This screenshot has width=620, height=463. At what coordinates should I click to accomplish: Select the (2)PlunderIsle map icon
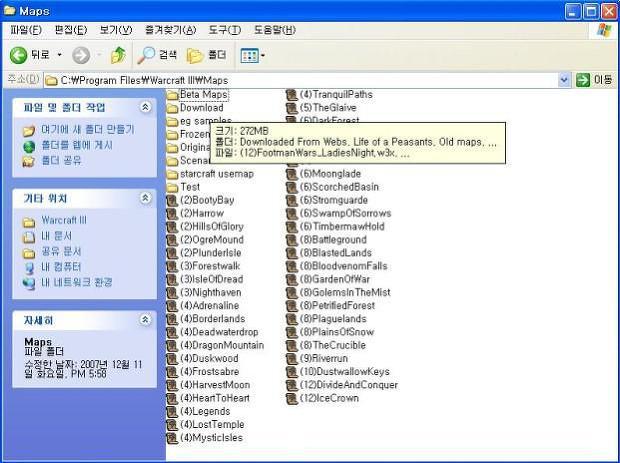(x=172, y=253)
